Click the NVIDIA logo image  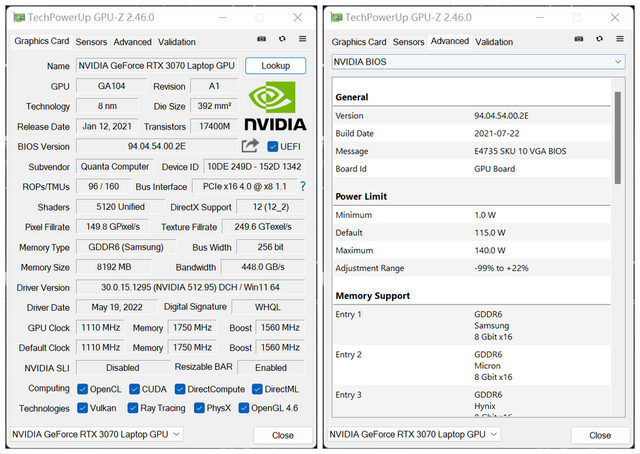[x=269, y=107]
